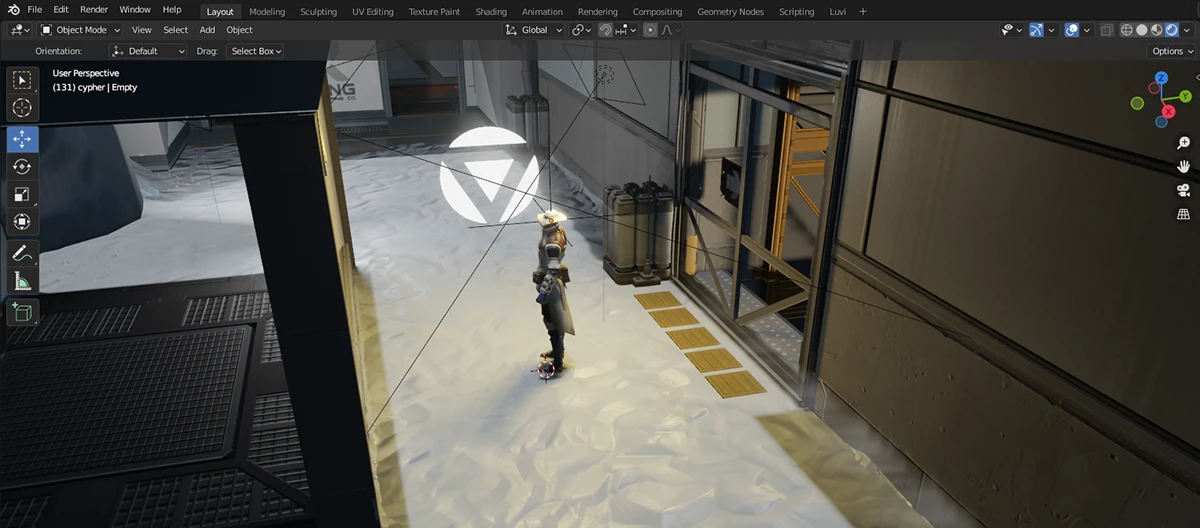Open snapping options dropdown

(x=627, y=30)
